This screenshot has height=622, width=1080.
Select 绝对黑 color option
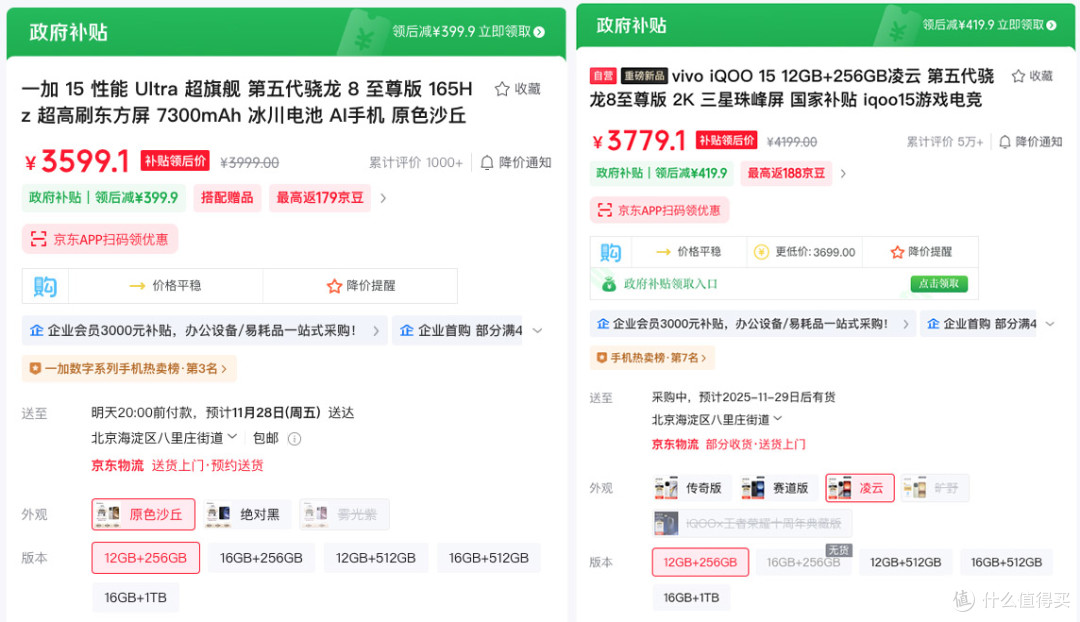pyautogui.click(x=247, y=515)
